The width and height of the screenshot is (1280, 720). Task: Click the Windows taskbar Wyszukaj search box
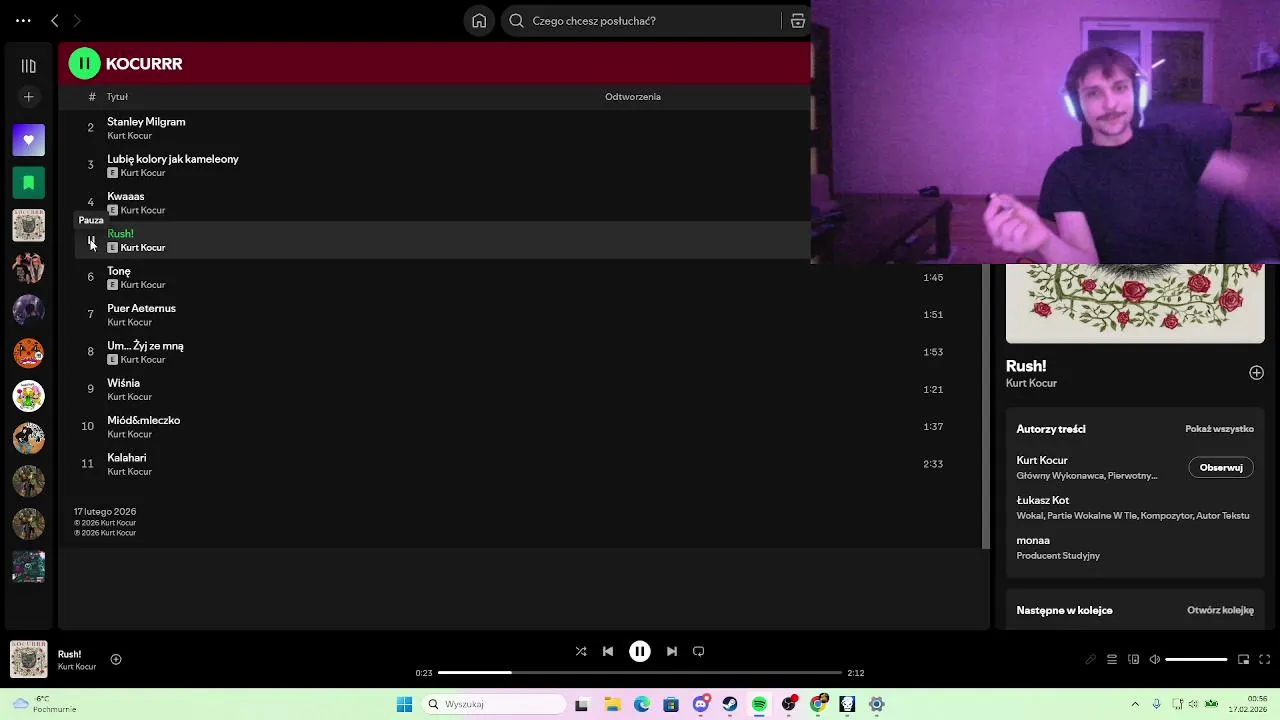click(x=494, y=704)
